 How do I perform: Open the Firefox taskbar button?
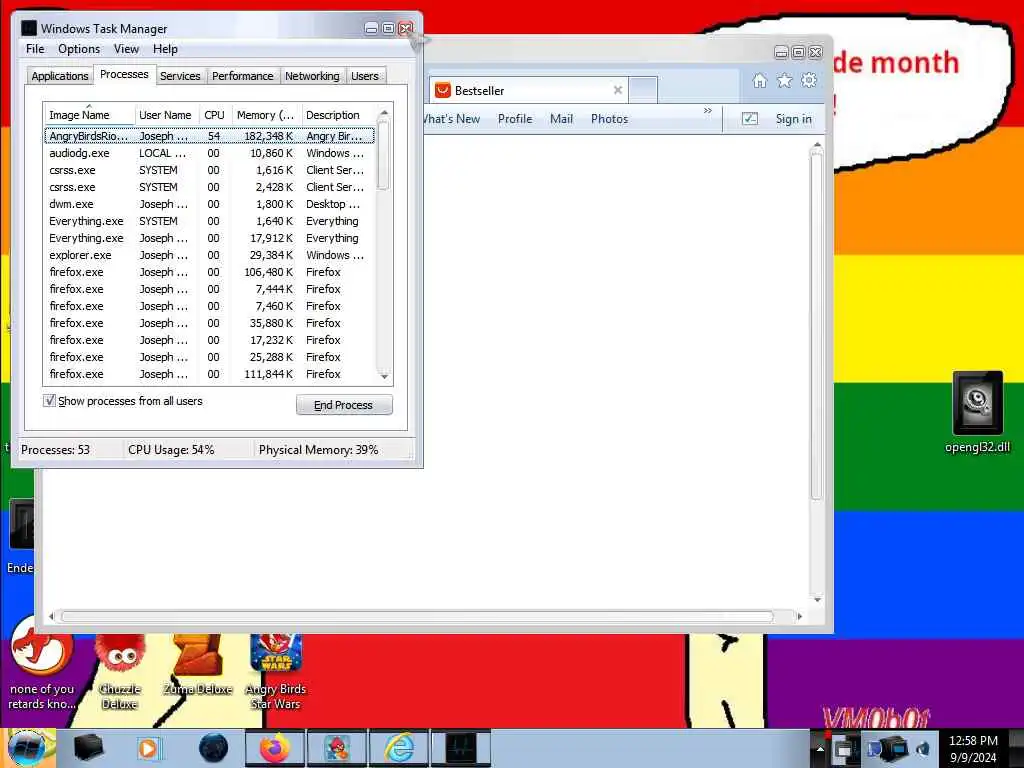[x=274, y=748]
